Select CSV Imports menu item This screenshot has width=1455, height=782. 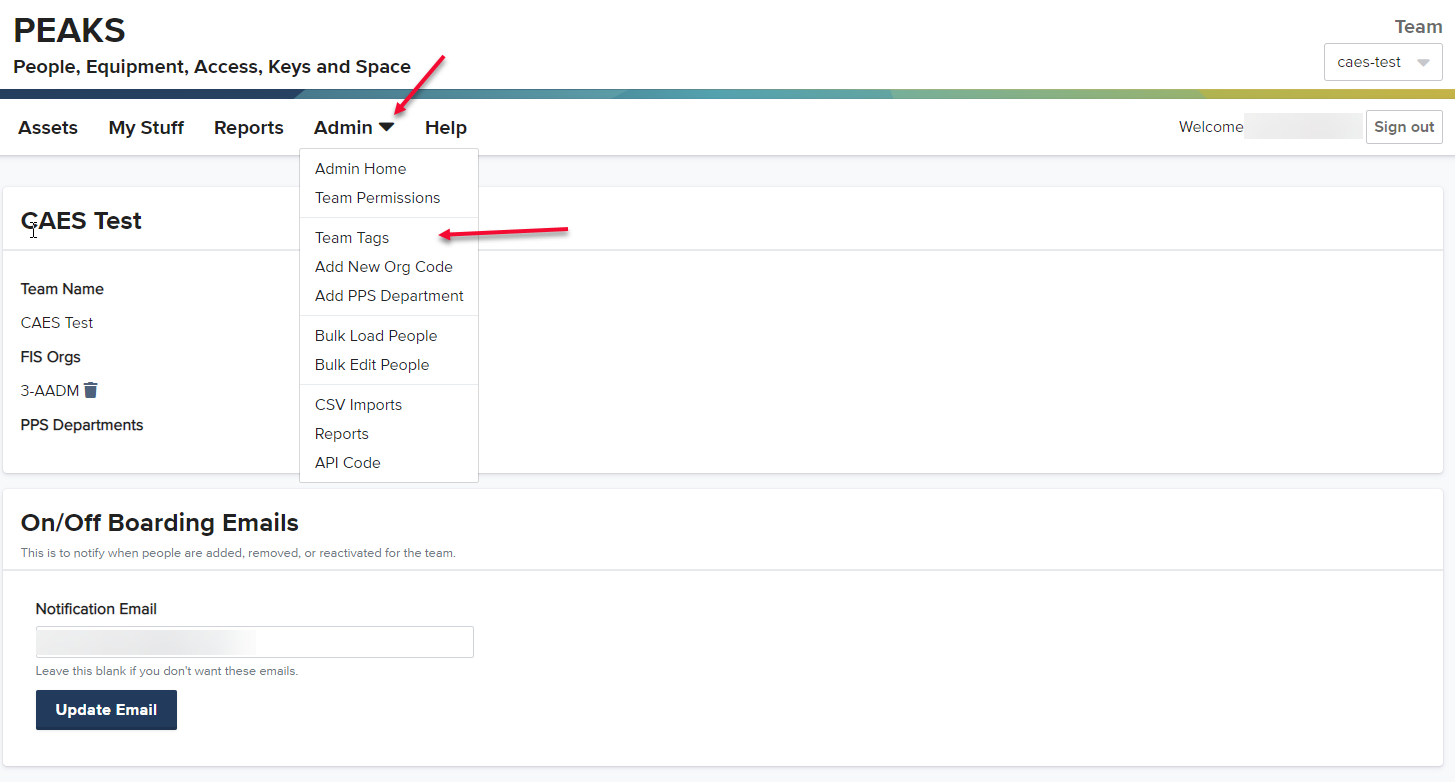coord(358,405)
